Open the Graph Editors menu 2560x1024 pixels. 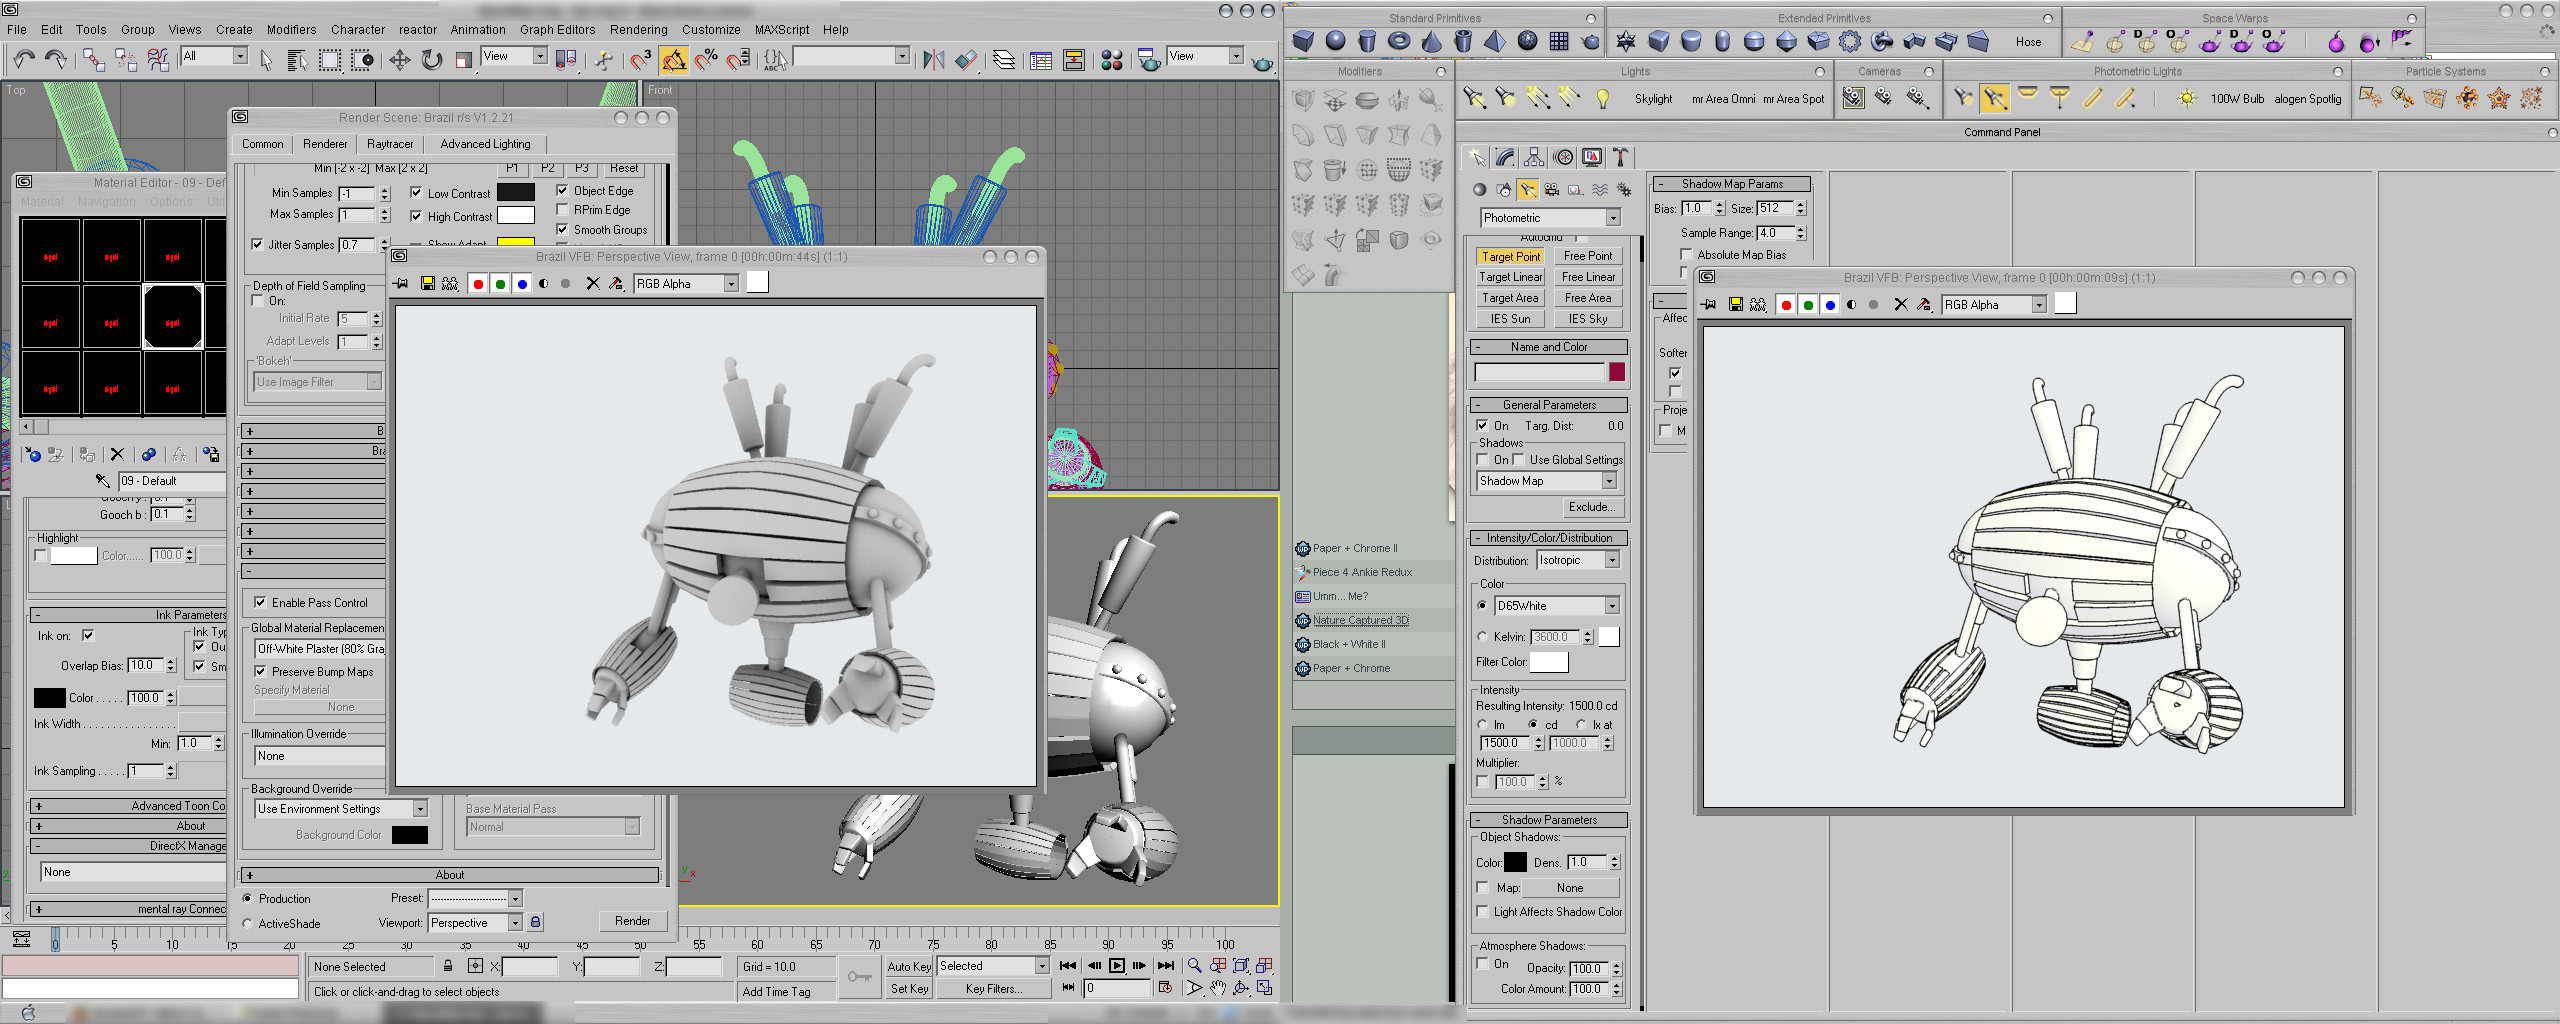tap(557, 30)
